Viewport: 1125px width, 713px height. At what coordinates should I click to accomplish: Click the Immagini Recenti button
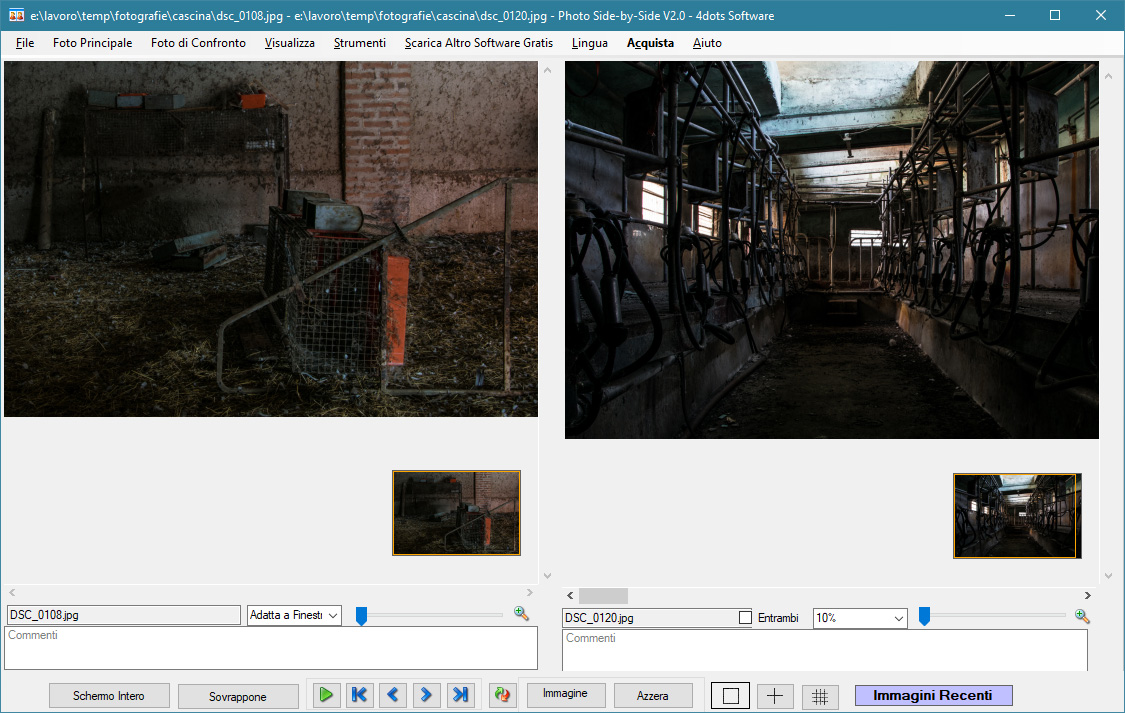(x=933, y=696)
